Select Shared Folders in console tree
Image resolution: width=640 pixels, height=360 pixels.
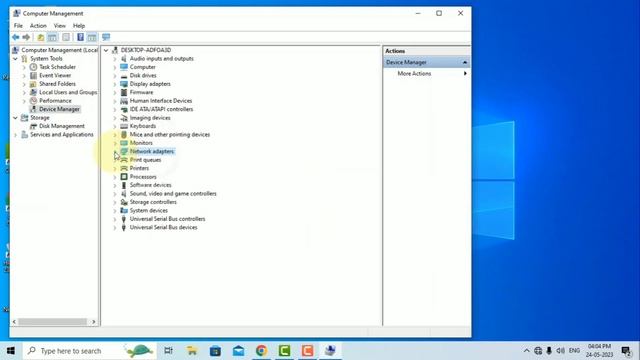coord(57,84)
